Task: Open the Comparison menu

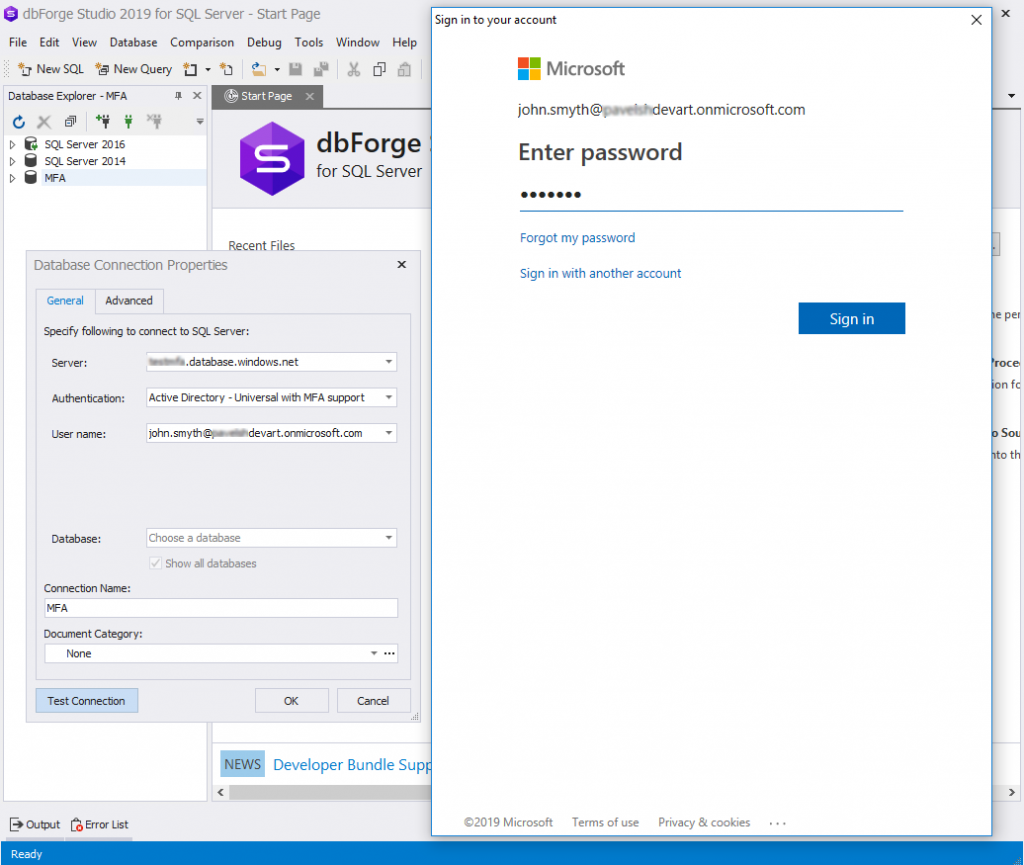Action: tap(202, 42)
